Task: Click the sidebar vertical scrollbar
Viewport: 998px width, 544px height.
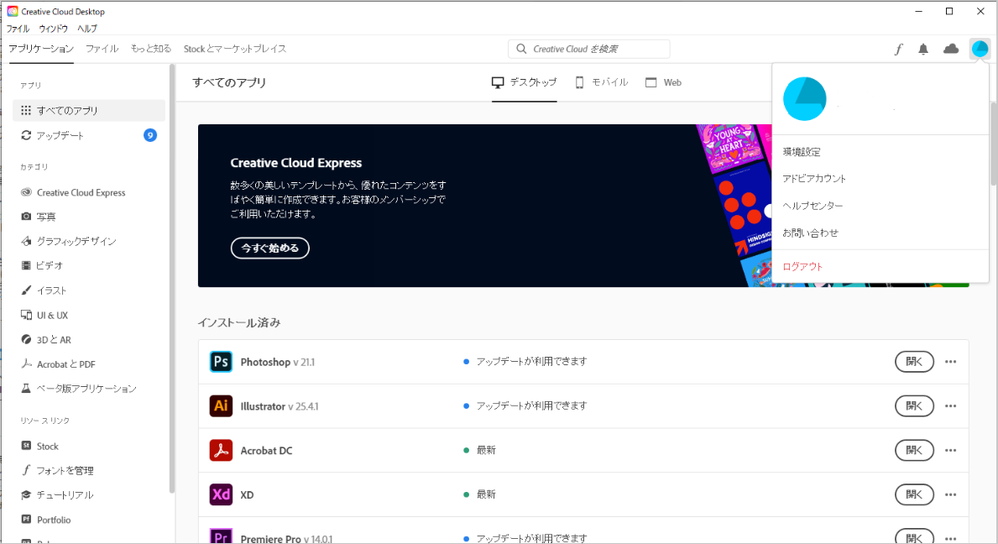Action: (172, 280)
